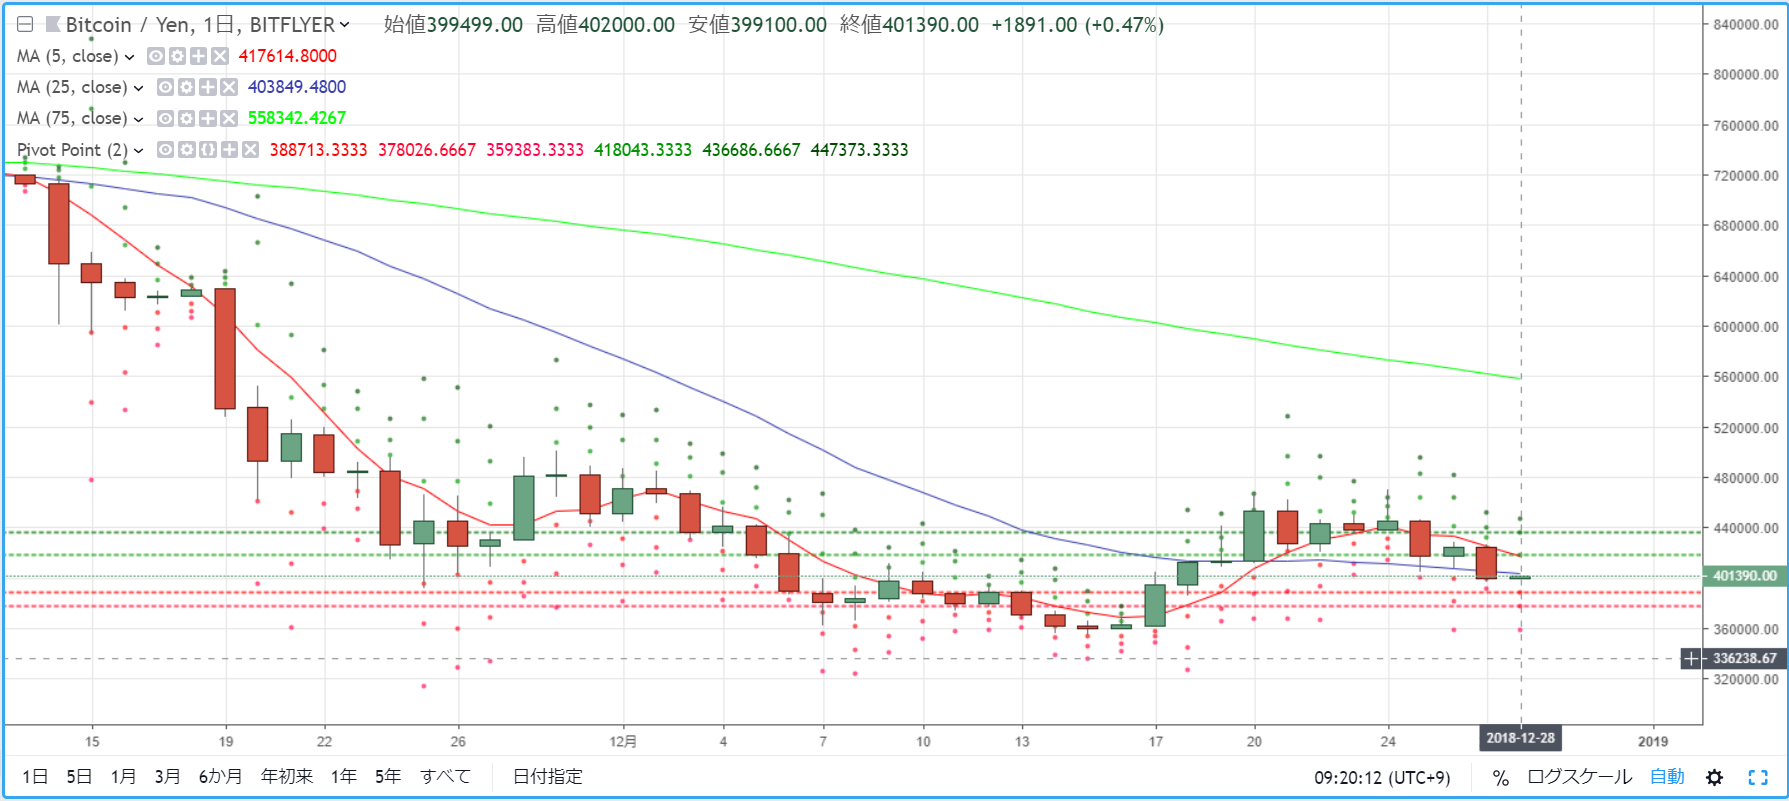Screen dimensions: 1789x801
Task: Open chart settings gear in bottom bar
Action: coord(1714,777)
